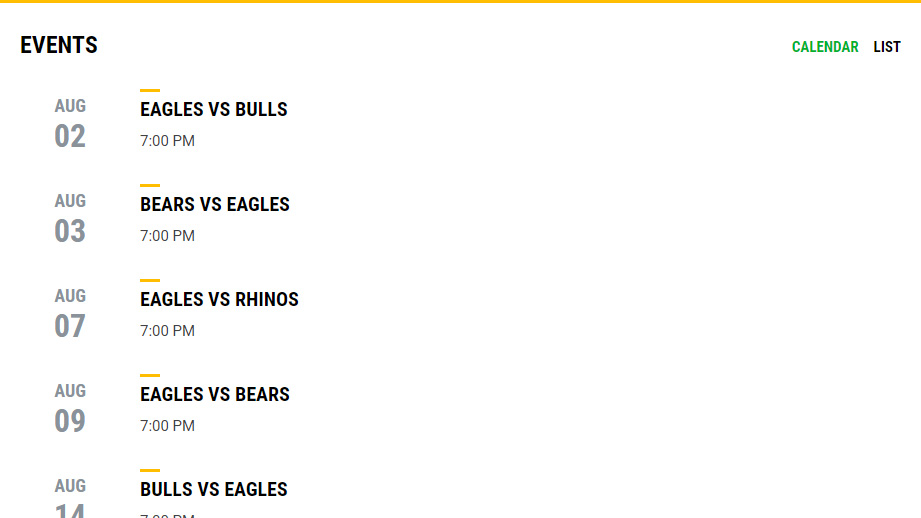
Task: Click the 7:00 PM time under Eagles vs Bulls
Action: click(x=167, y=141)
